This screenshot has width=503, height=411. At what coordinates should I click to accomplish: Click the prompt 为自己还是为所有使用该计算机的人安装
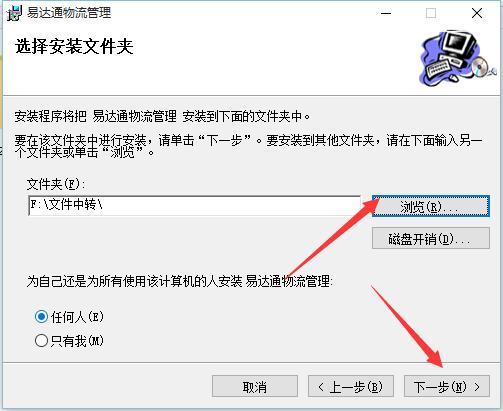[180, 281]
